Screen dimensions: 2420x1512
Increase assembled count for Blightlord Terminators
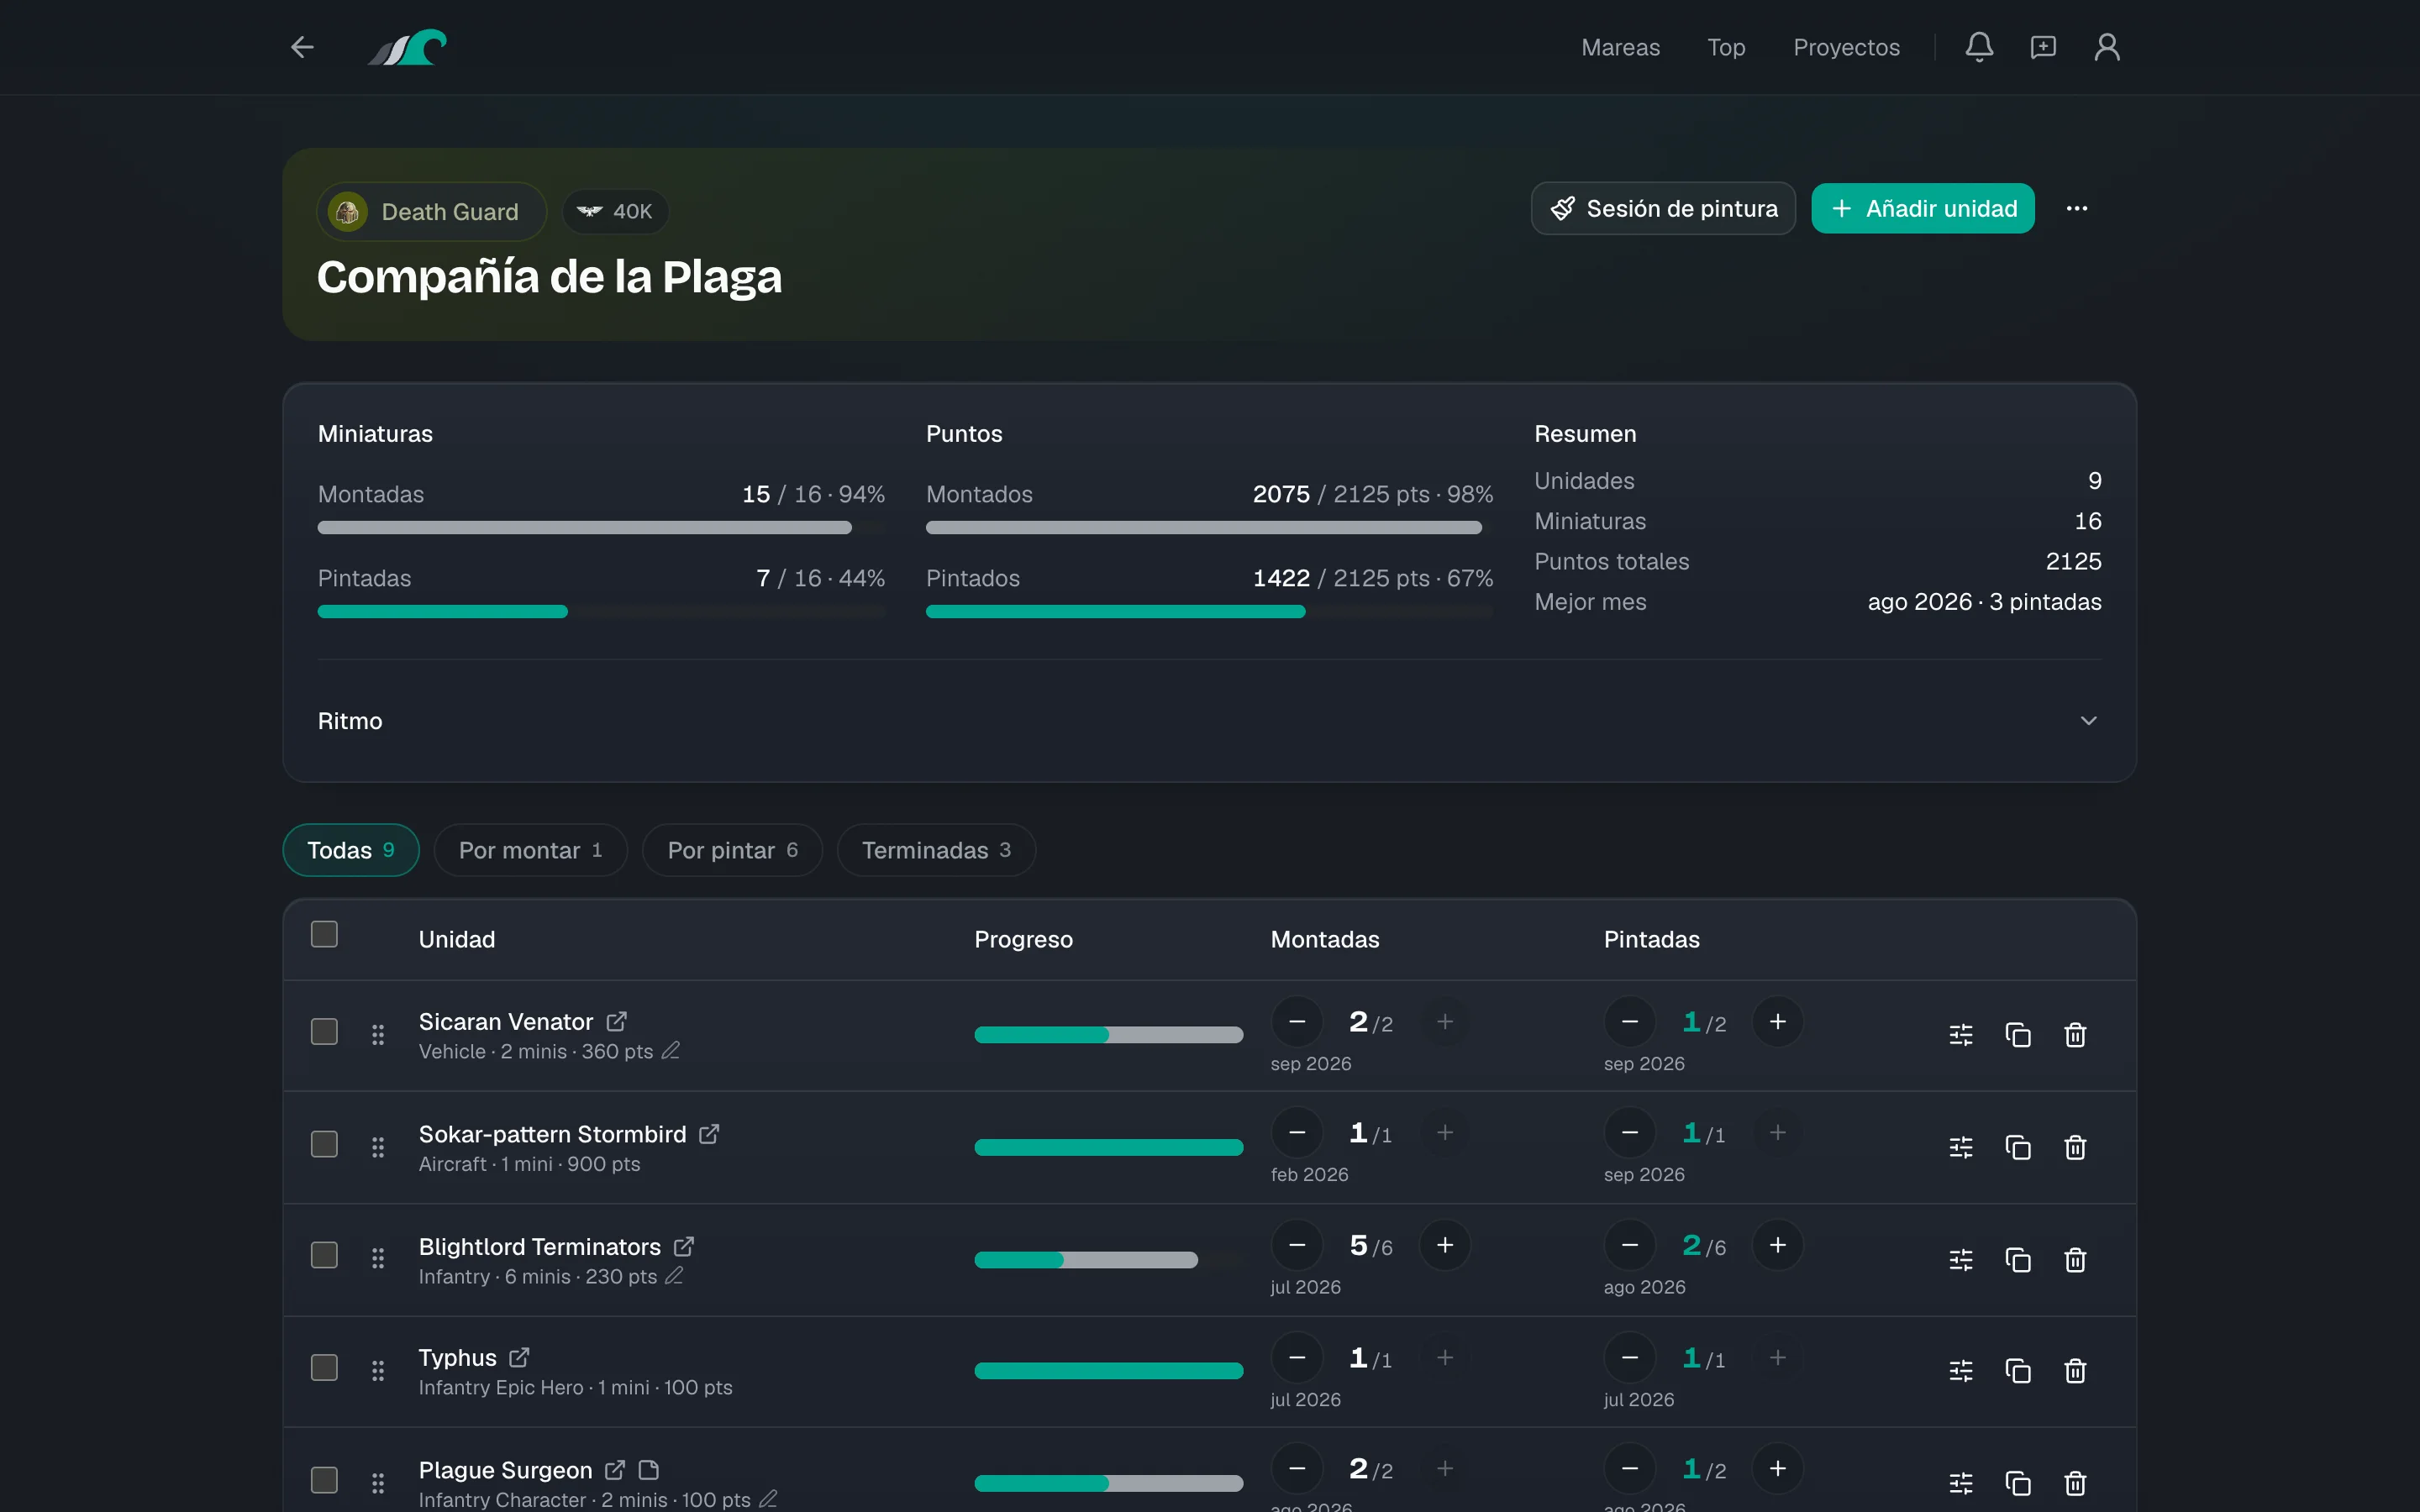coord(1445,1245)
